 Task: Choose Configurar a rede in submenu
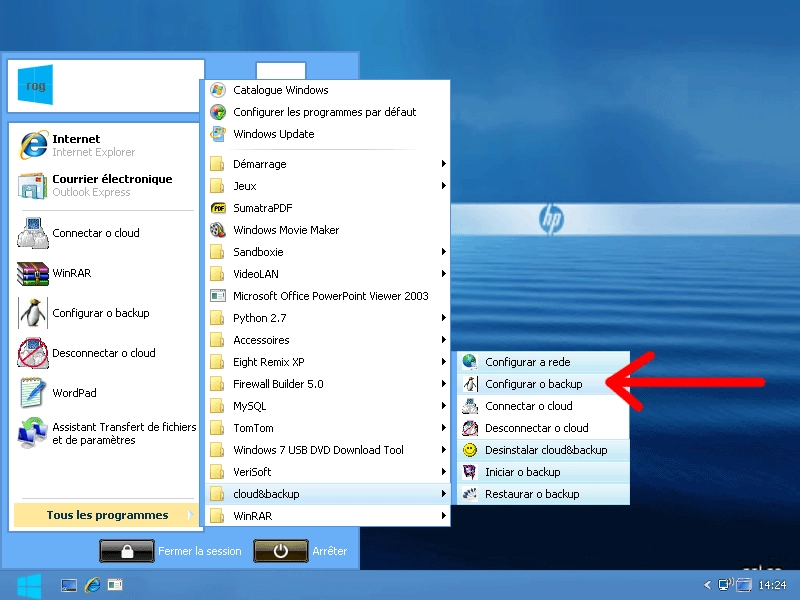click(543, 362)
